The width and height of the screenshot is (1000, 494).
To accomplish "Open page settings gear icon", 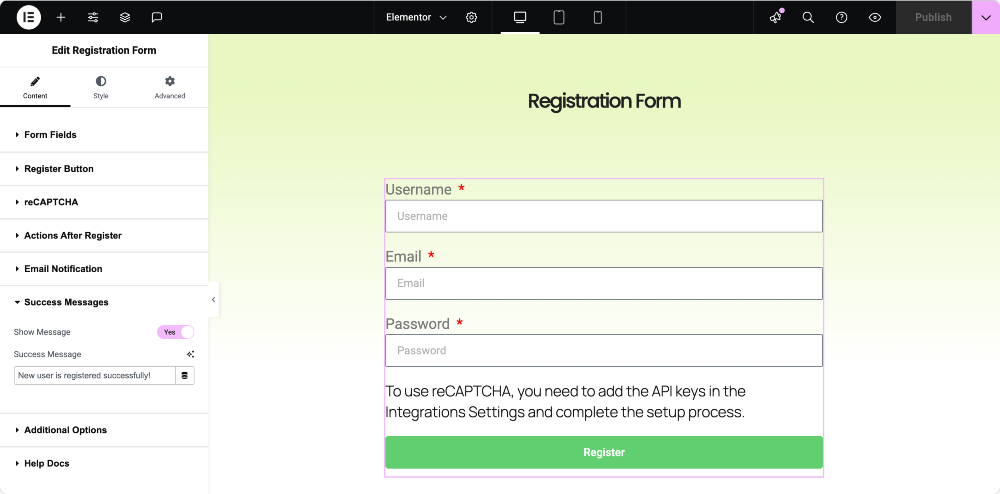I will [471, 18].
